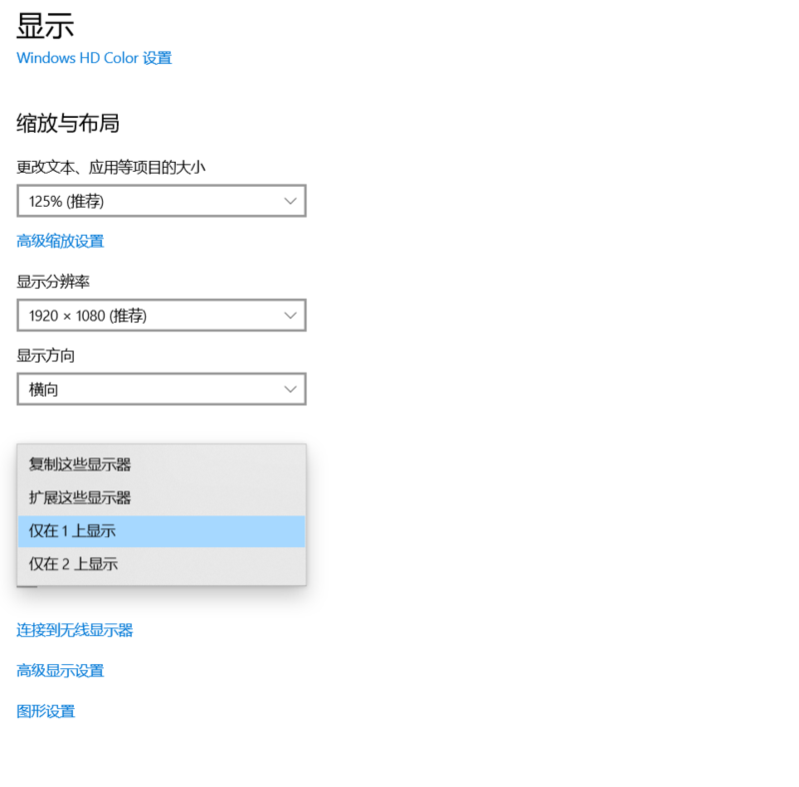Click 连接到无线显示器 link
The width and height of the screenshot is (799, 787).
pyautogui.click(x=75, y=630)
